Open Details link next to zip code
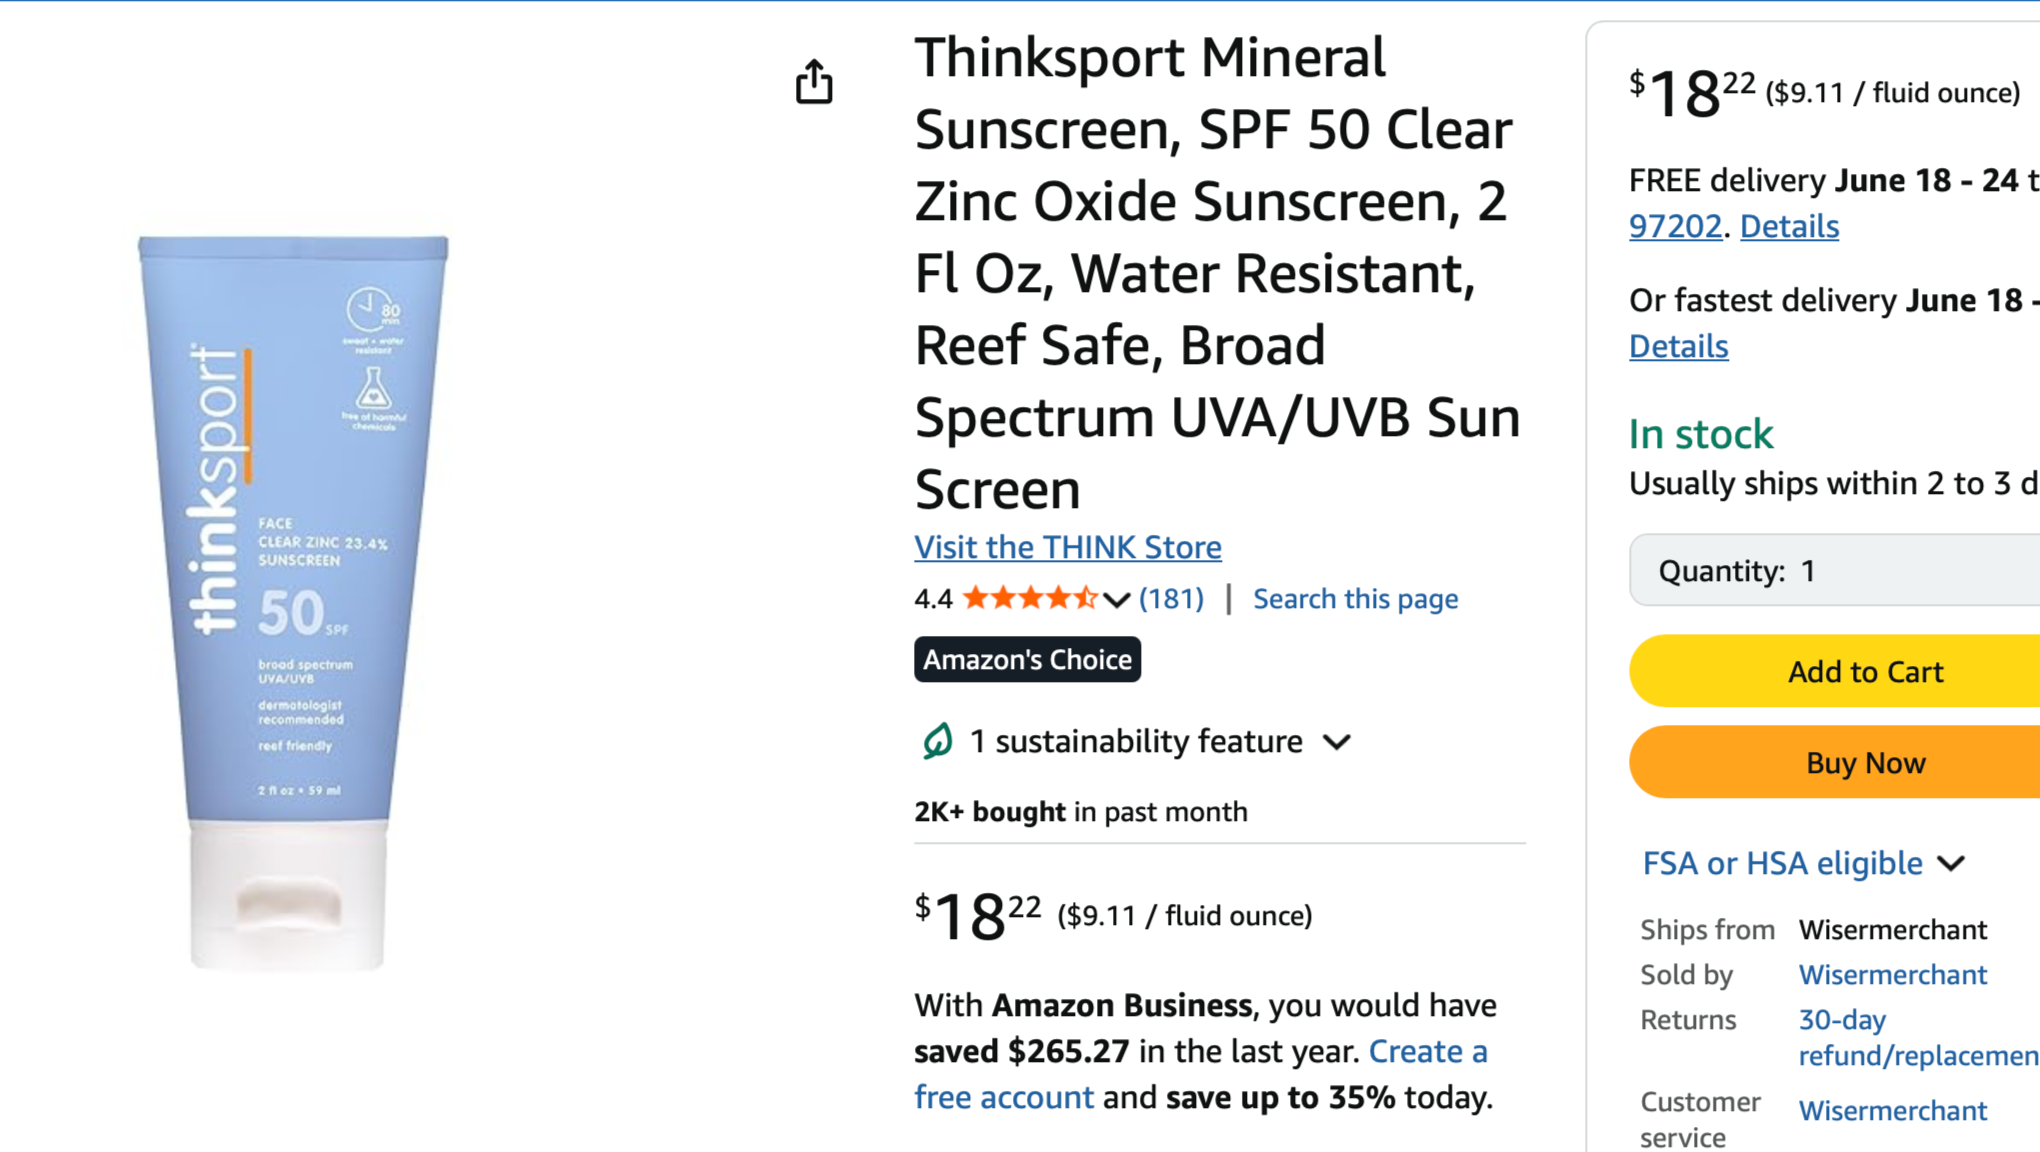This screenshot has width=2040, height=1152. [x=1789, y=226]
